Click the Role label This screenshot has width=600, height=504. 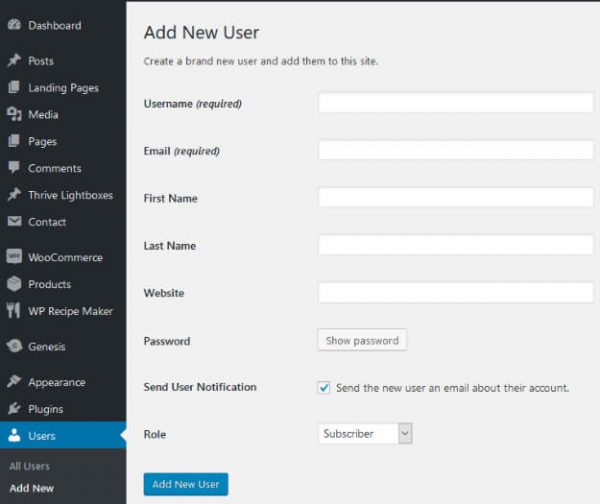point(155,434)
